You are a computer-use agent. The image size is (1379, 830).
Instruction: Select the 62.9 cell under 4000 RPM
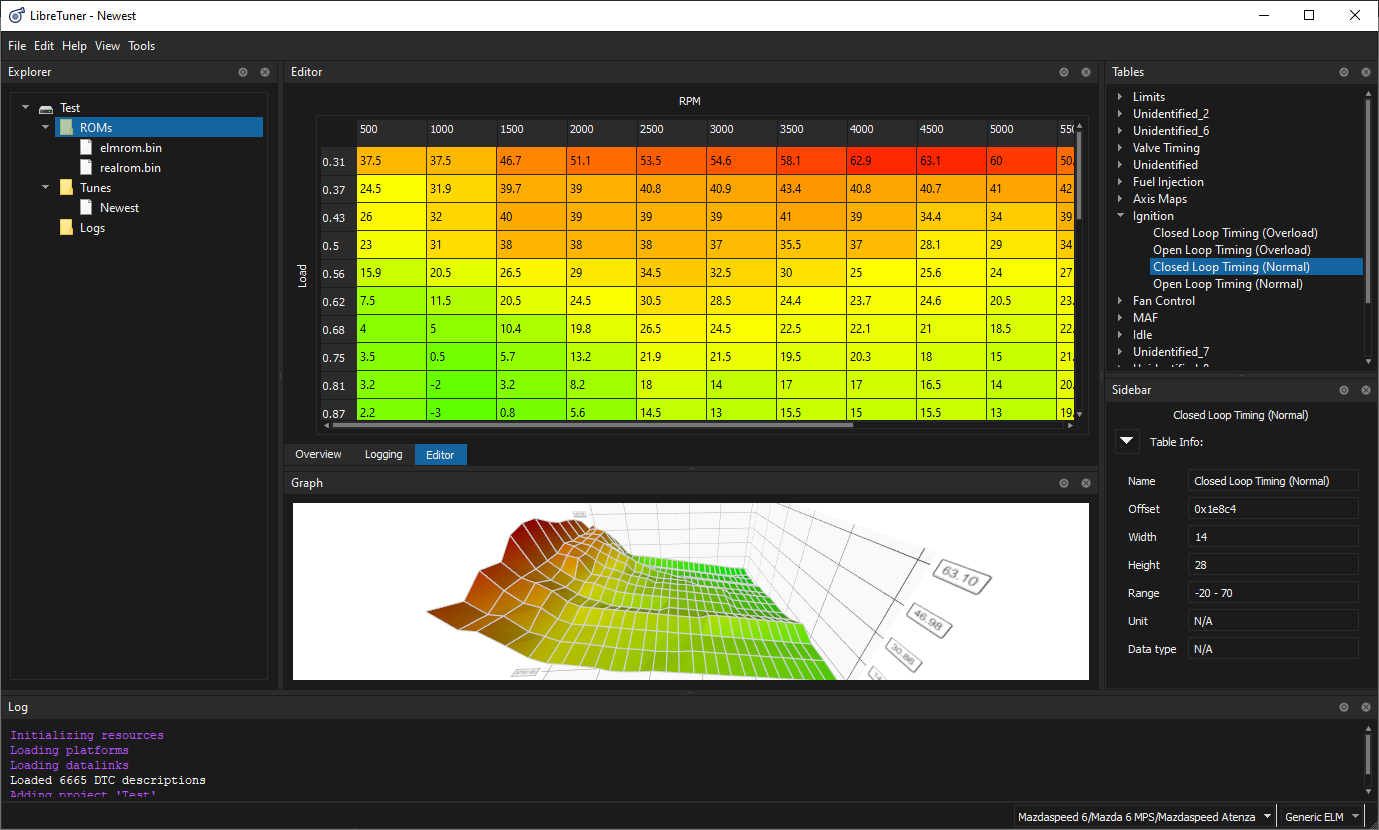(881, 161)
